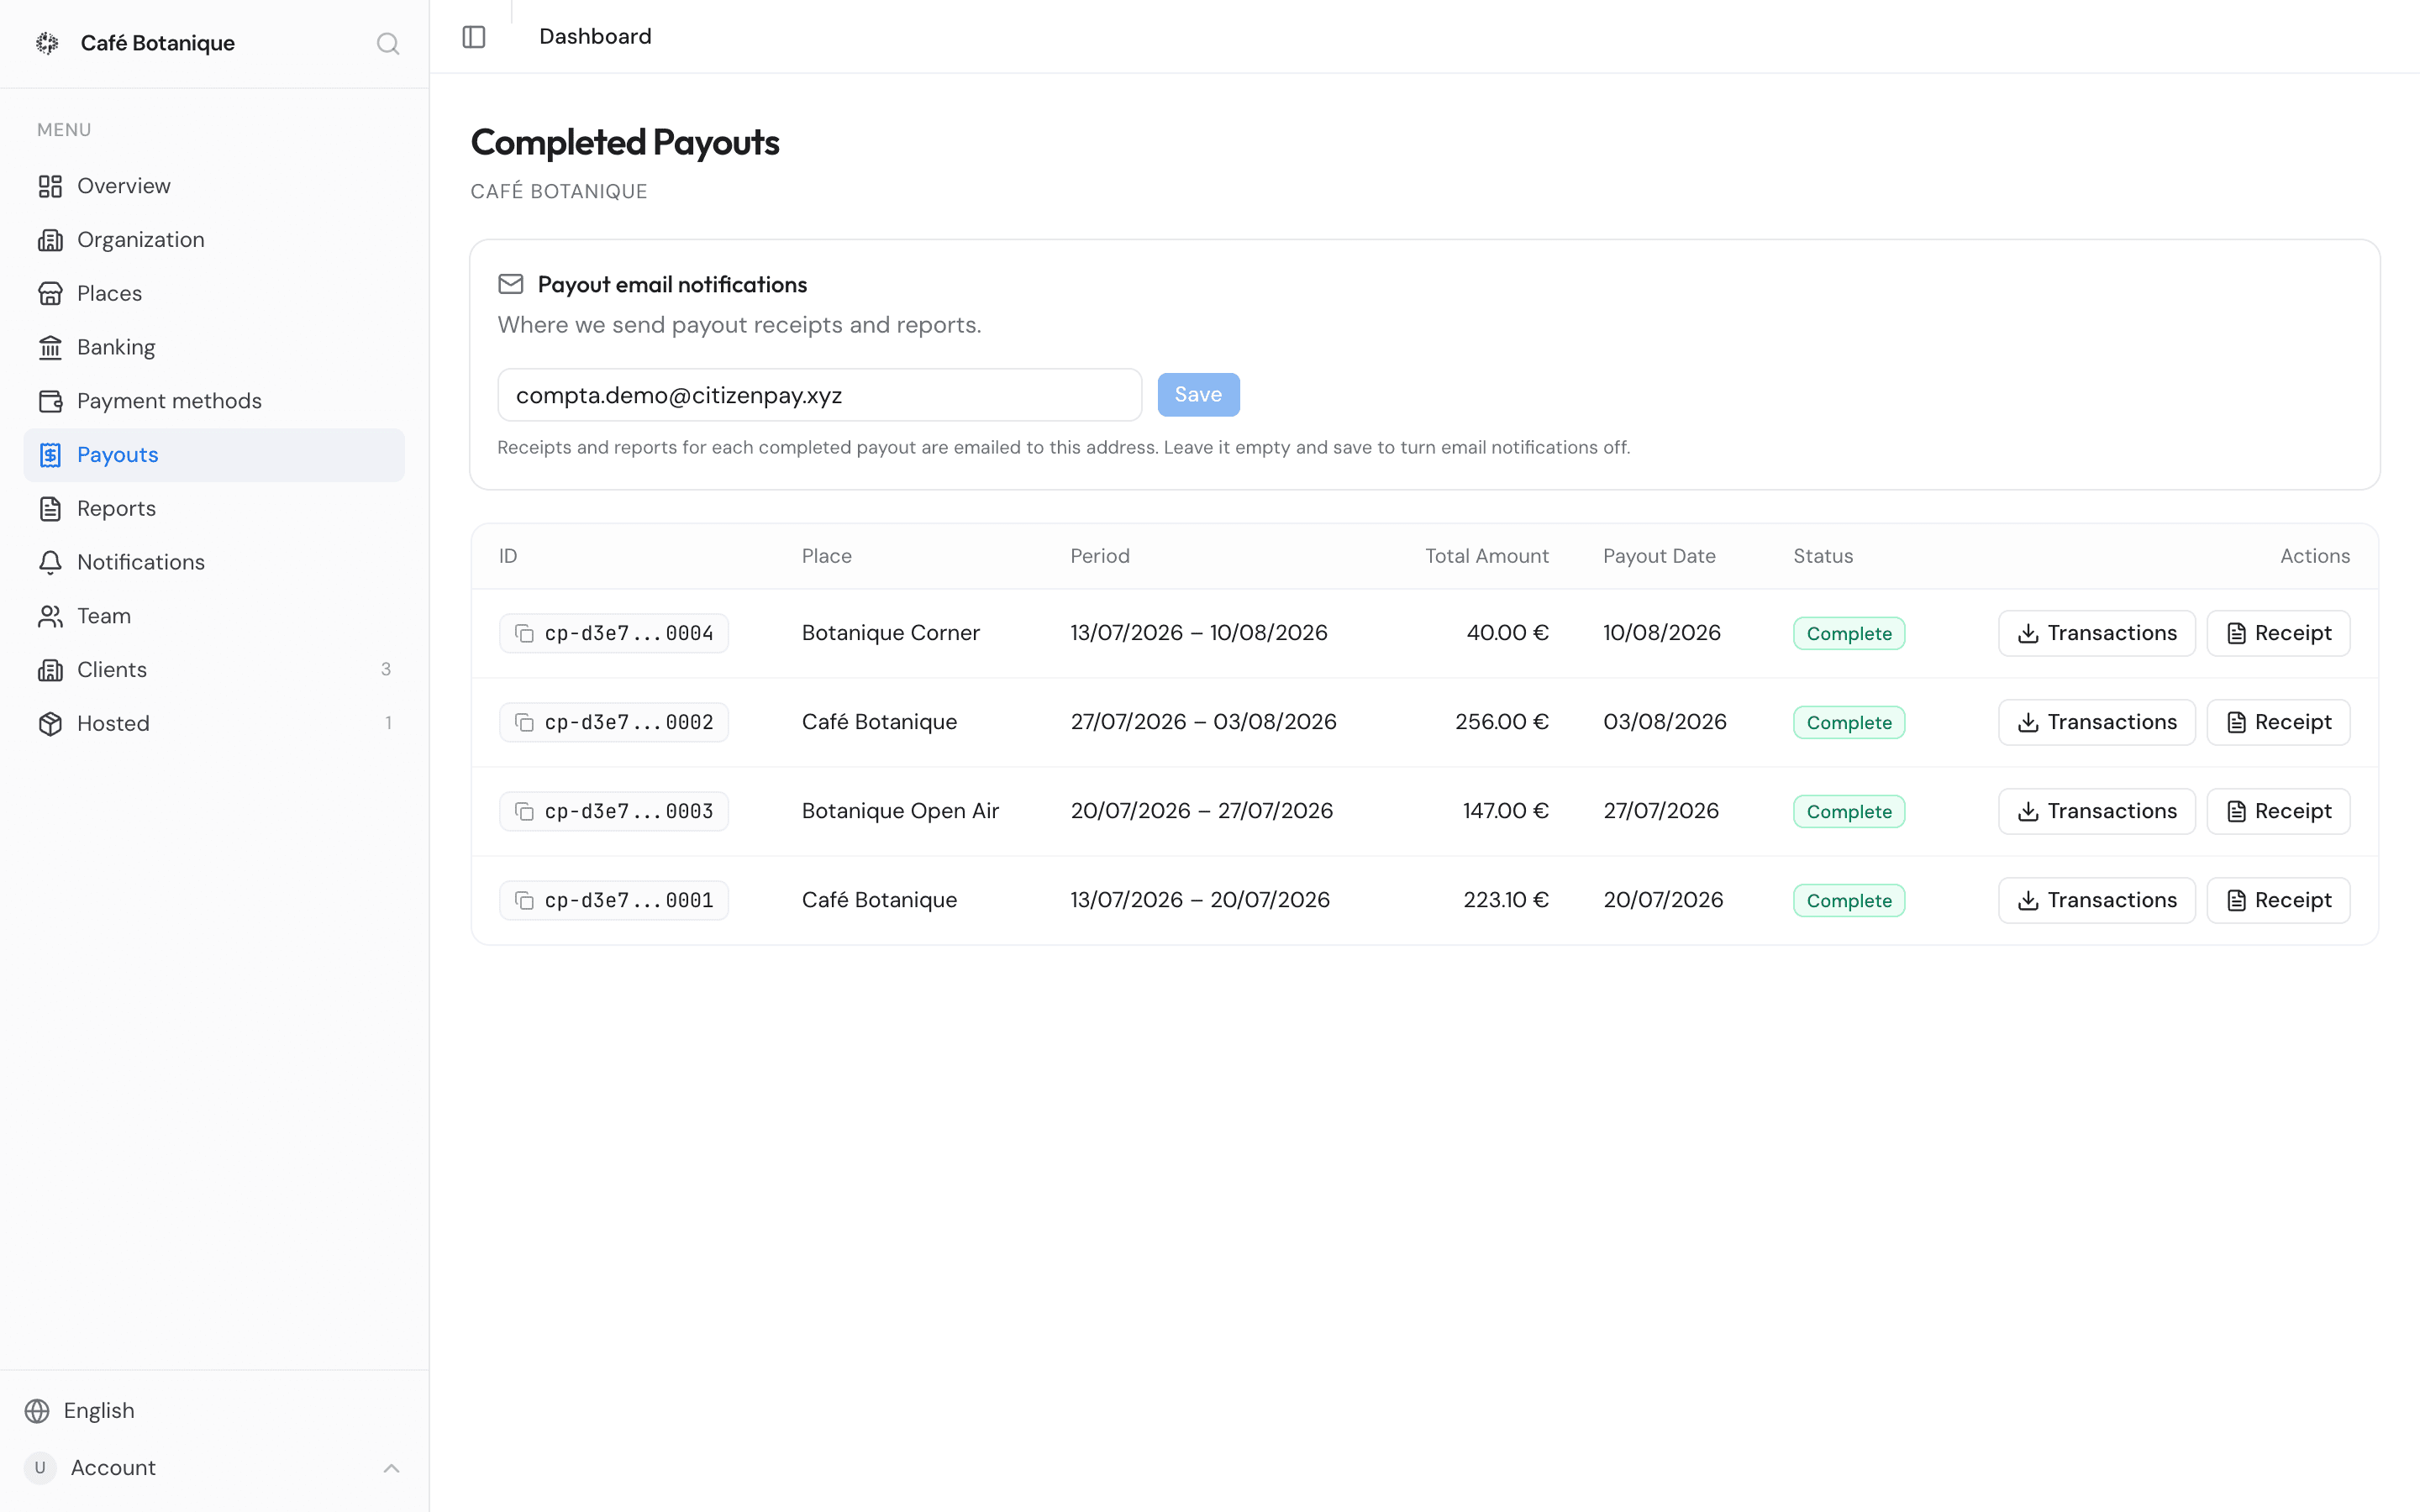
Task: Open Notifications in the sidebar
Action: point(214,562)
